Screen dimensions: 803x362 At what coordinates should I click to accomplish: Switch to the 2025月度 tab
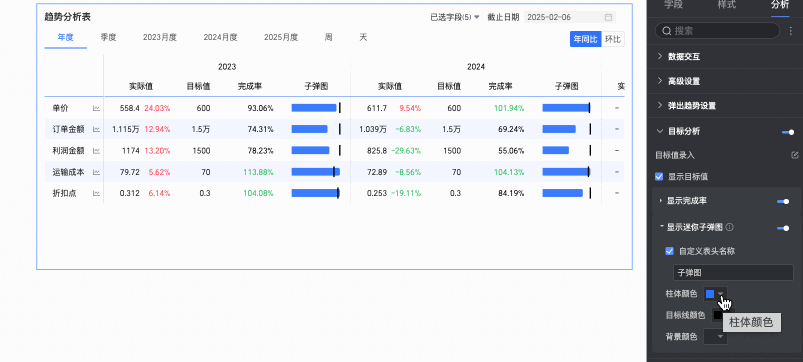tap(281, 37)
